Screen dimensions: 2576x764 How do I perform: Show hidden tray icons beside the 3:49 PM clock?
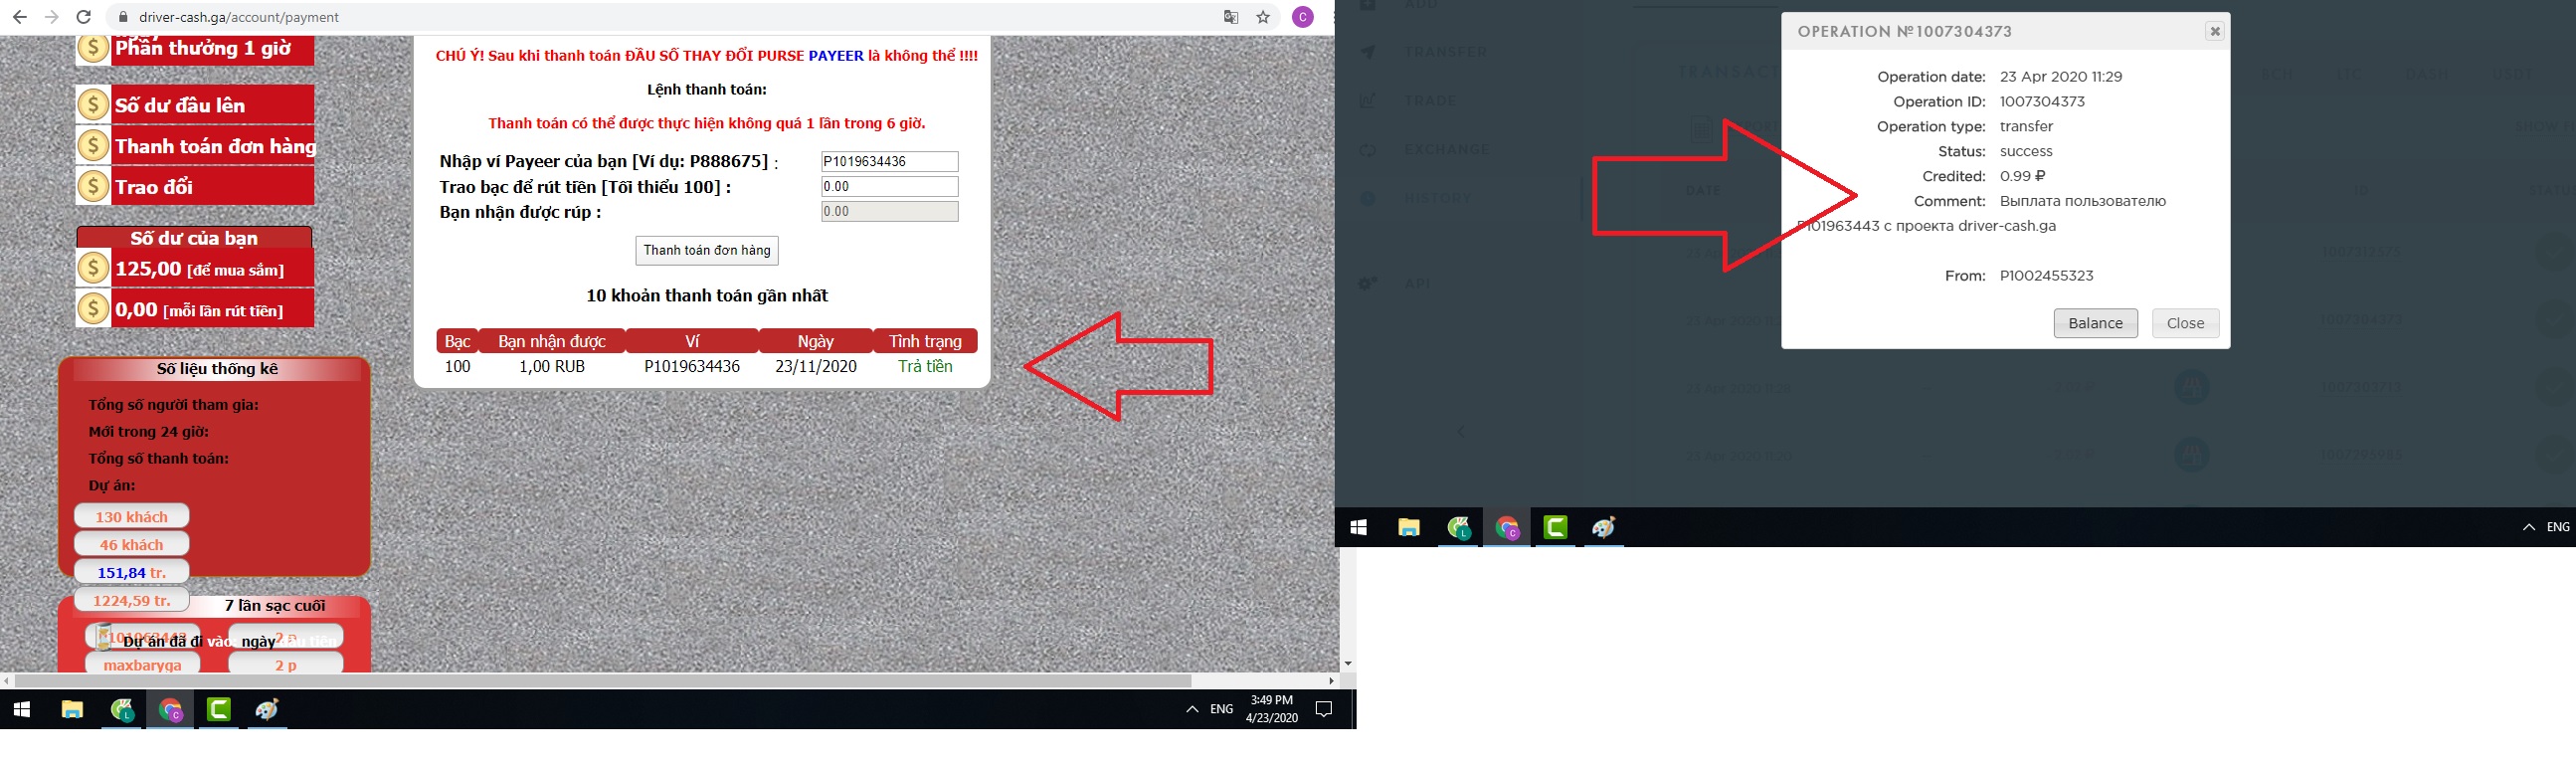pyautogui.click(x=1192, y=710)
